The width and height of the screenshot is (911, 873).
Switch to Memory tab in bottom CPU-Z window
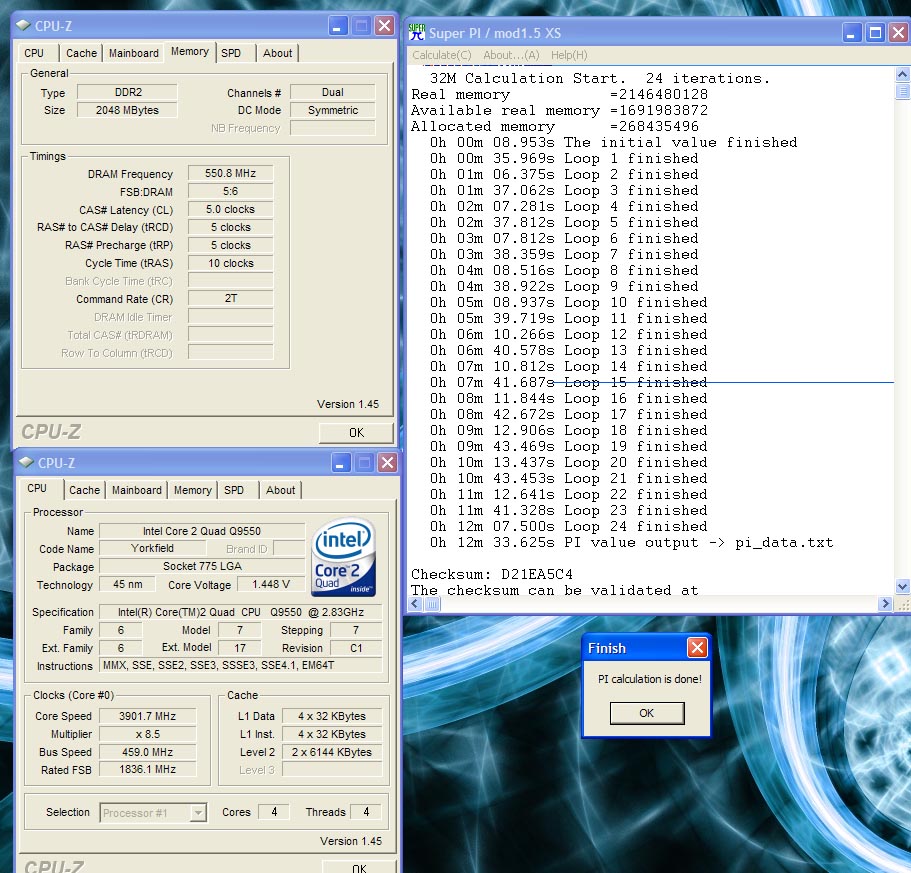[192, 490]
